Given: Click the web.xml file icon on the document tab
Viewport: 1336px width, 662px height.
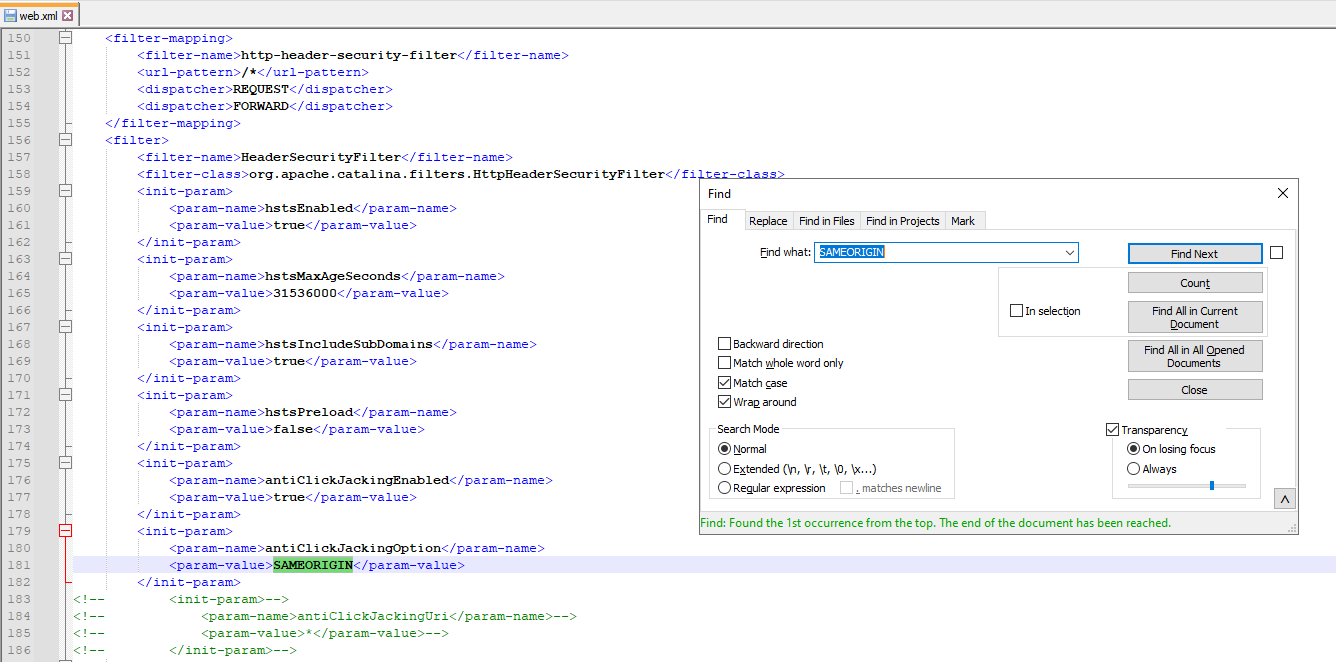Looking at the screenshot, I should (10, 16).
